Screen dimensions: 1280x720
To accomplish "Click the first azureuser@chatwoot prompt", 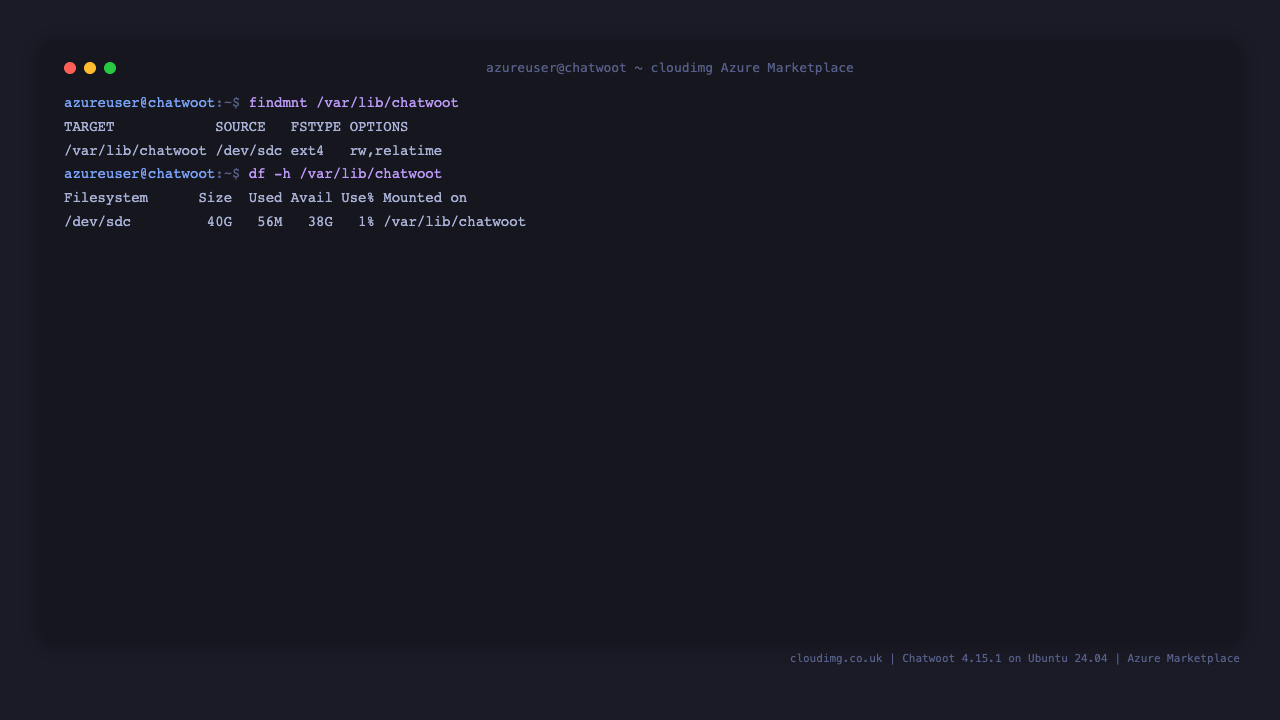I will pyautogui.click(x=139, y=103).
